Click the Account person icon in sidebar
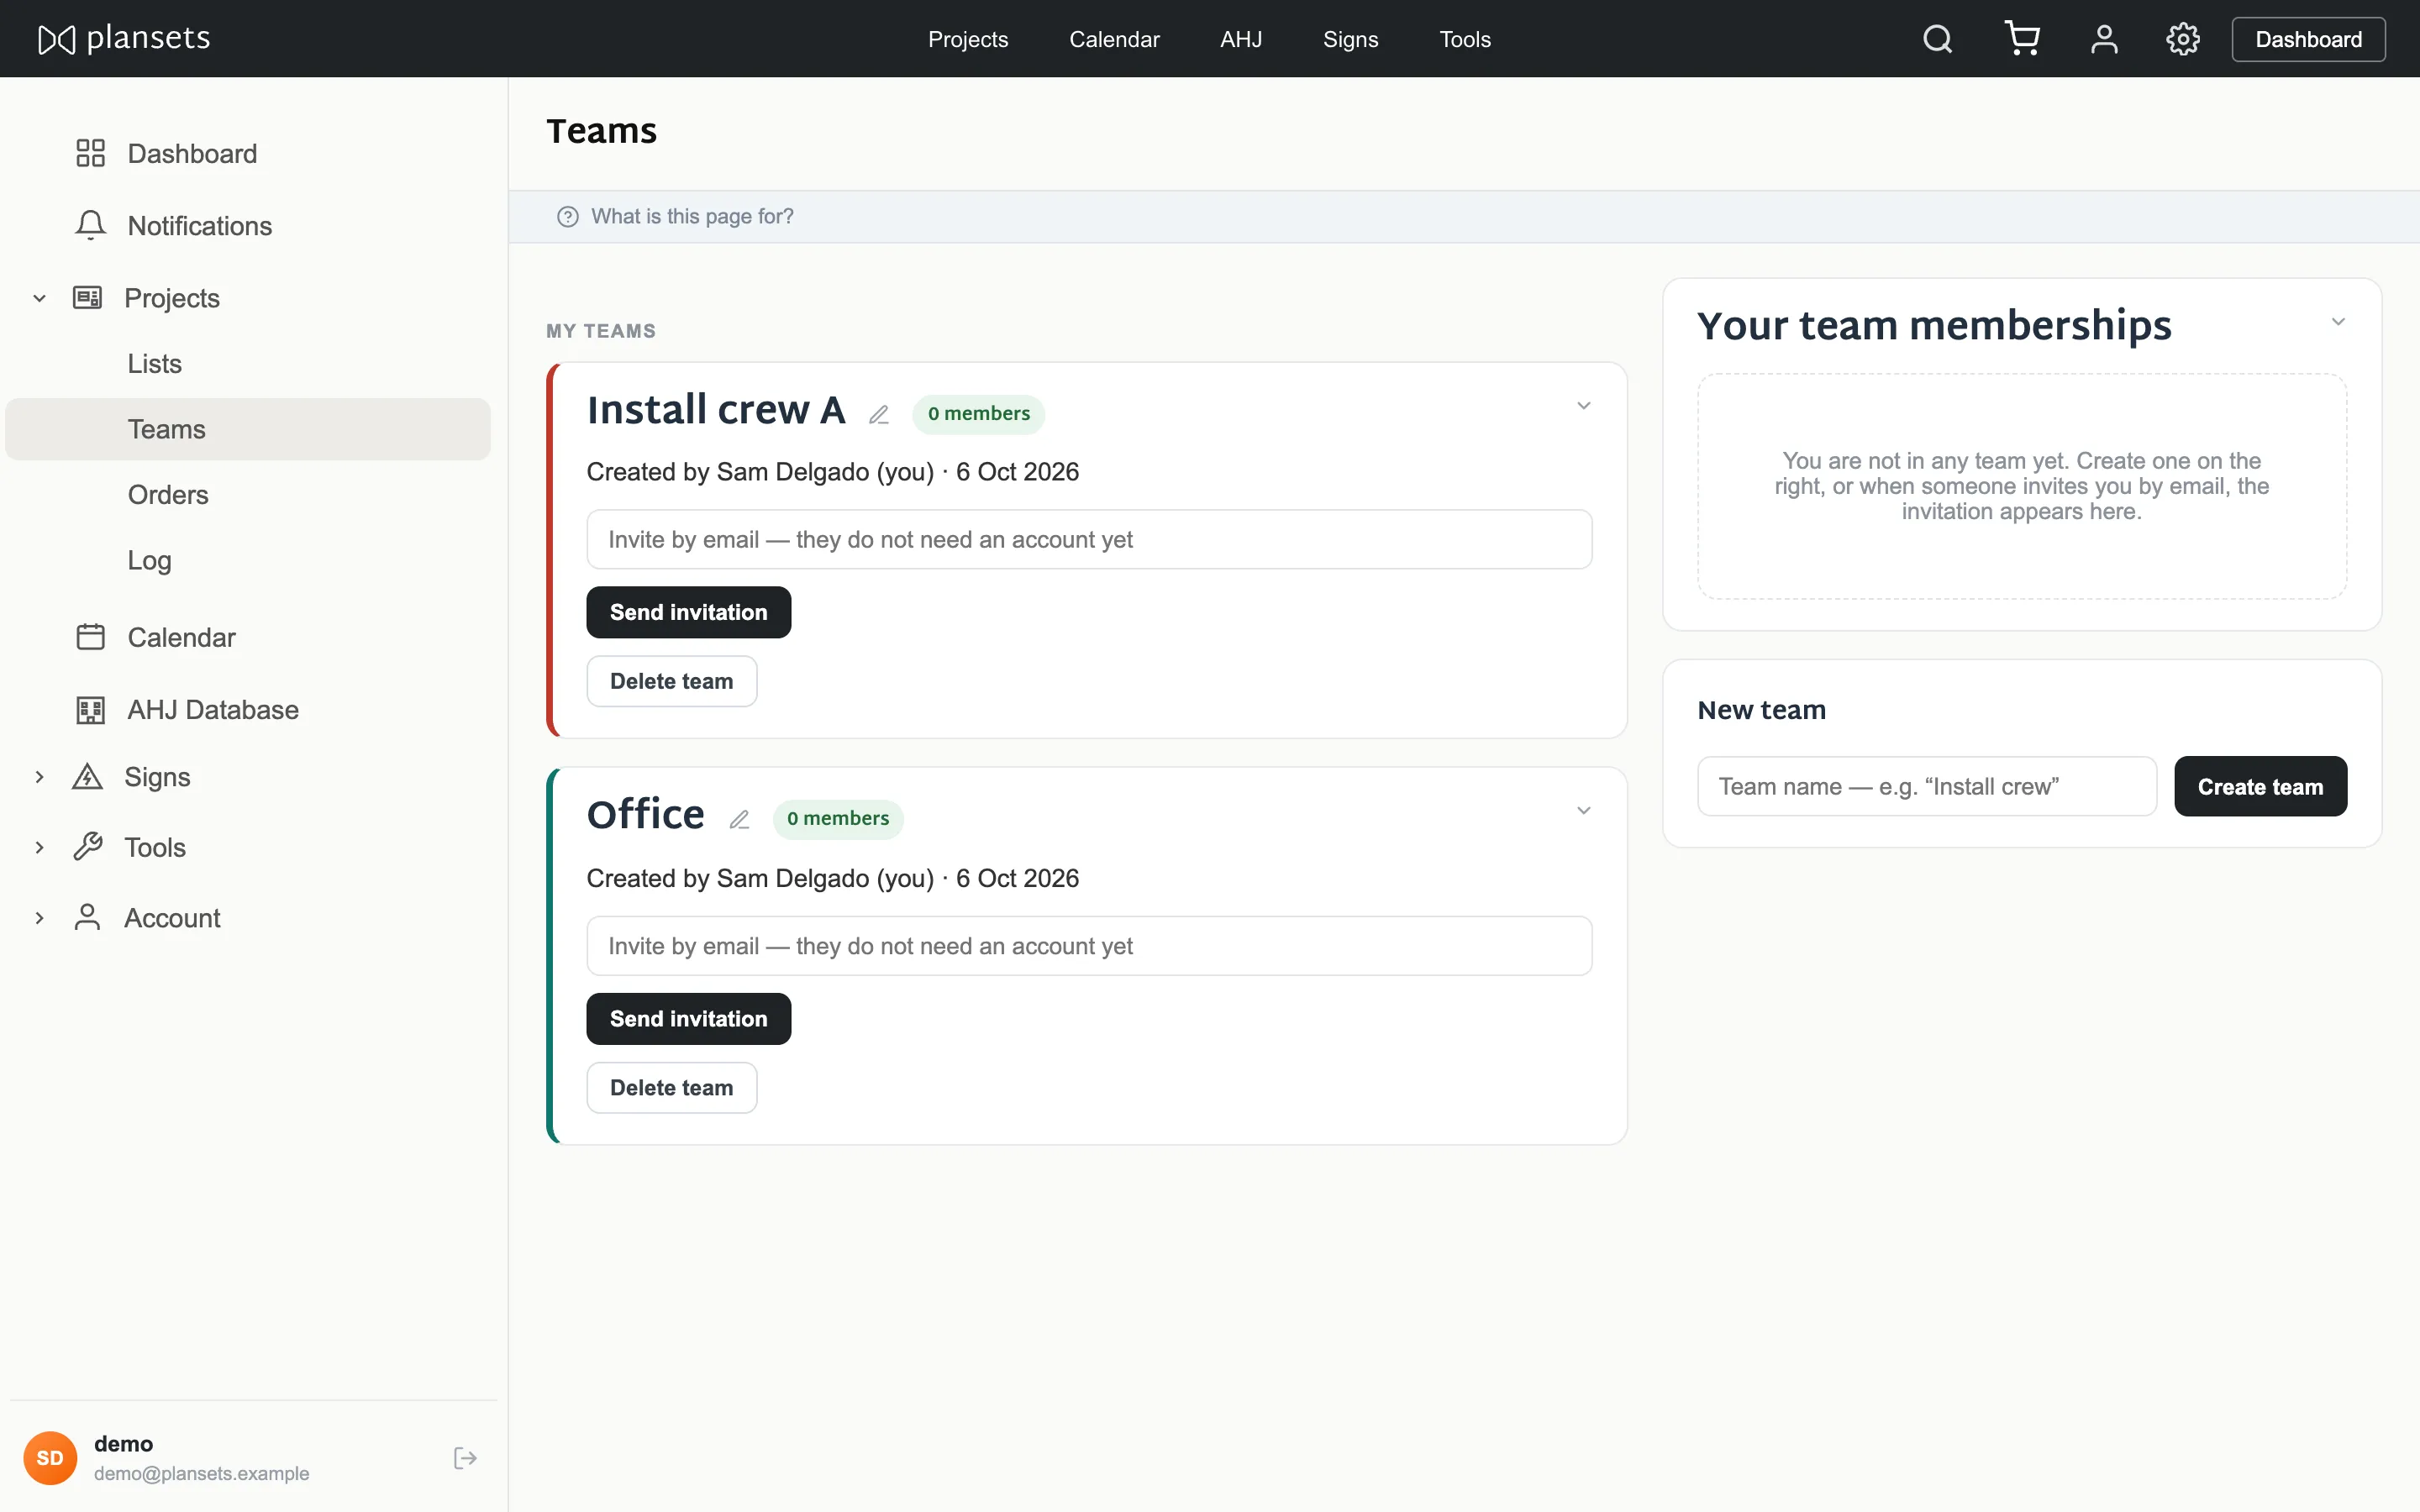Screen dimensions: 2420x1512 click(88, 917)
